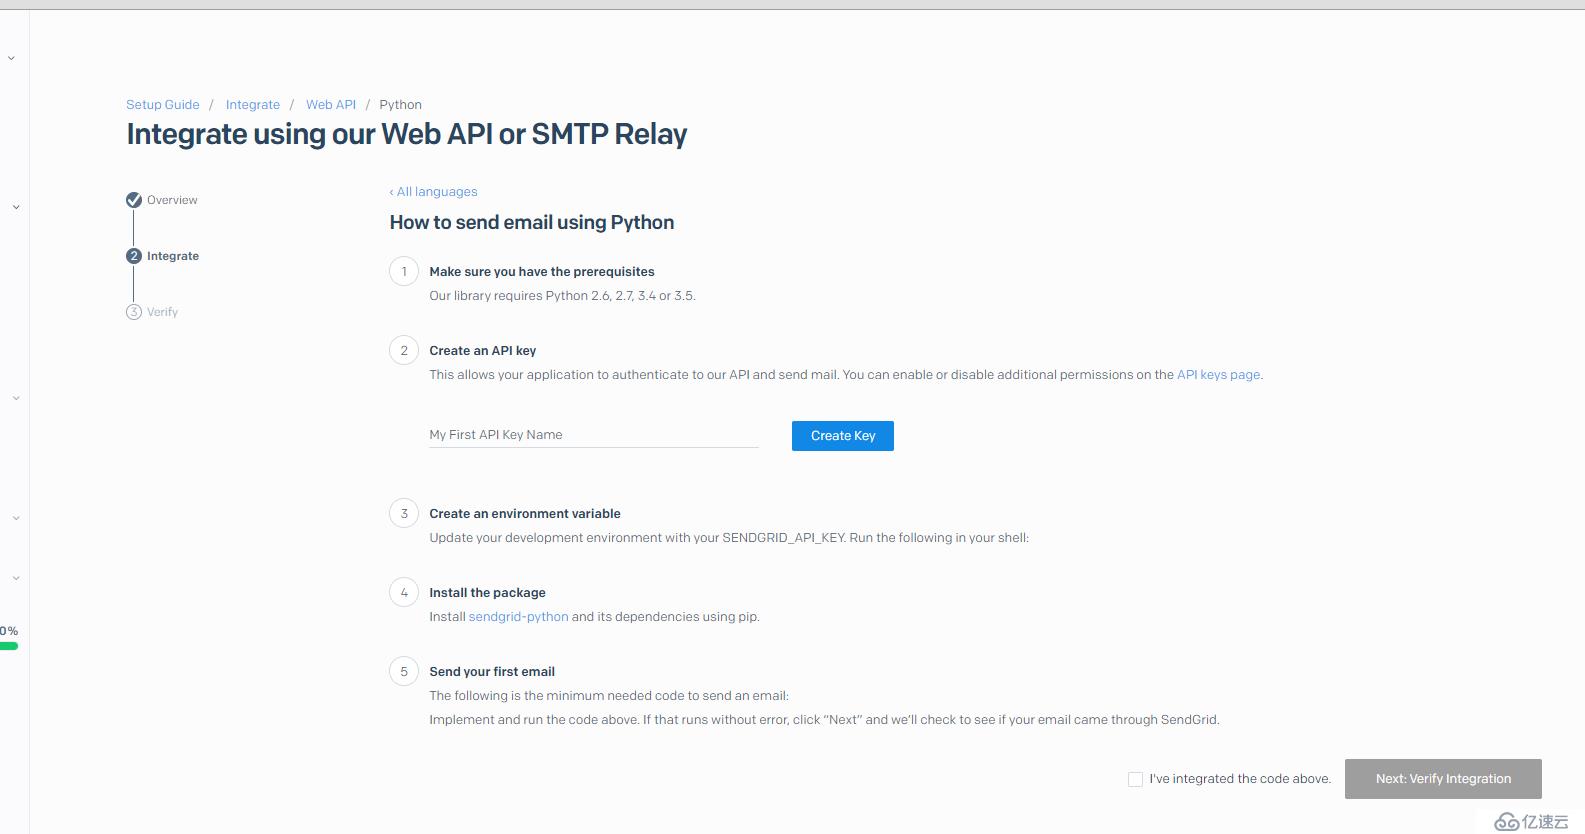Click the 'Create an API key' heading

(x=483, y=351)
